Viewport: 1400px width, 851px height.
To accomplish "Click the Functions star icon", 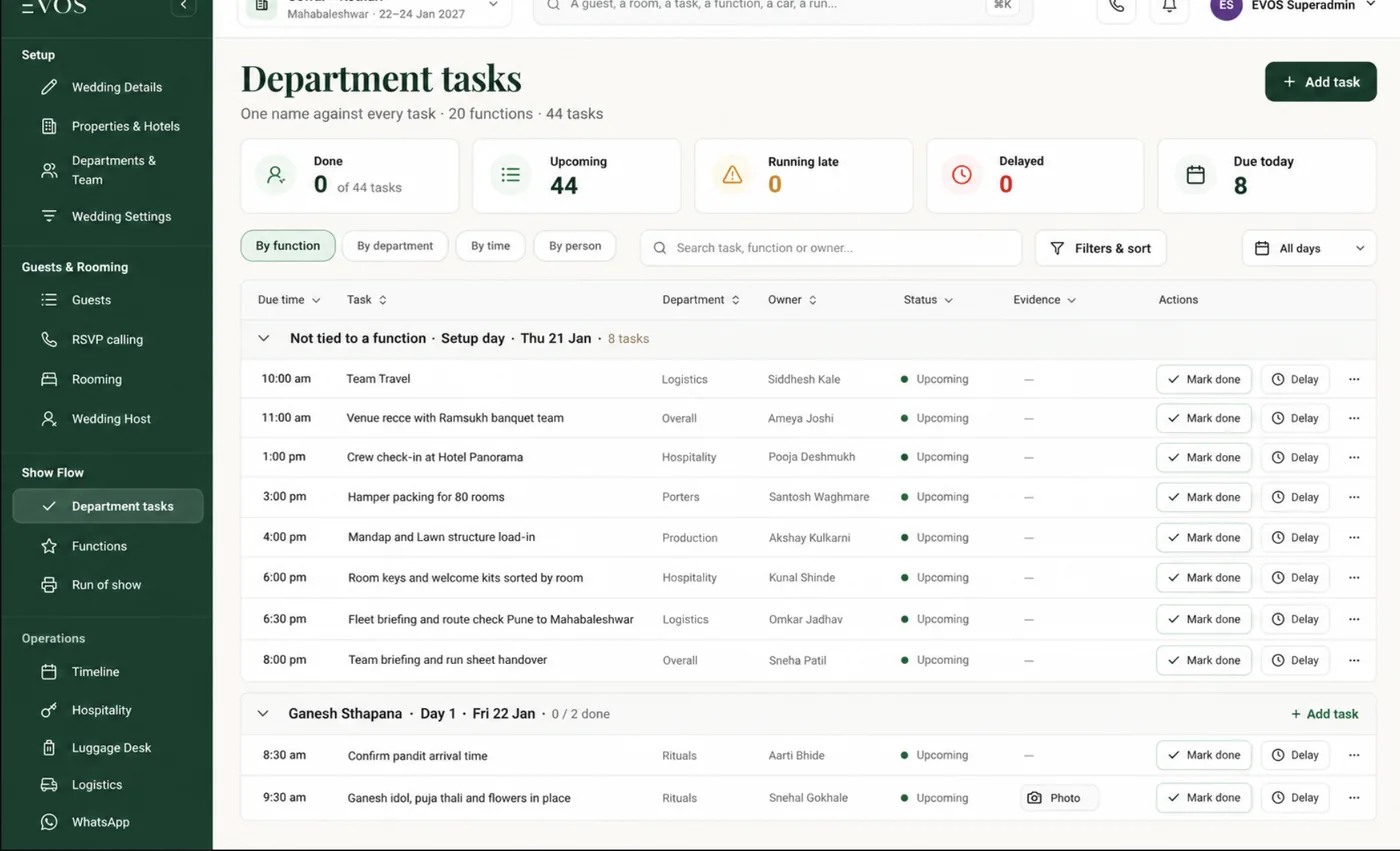I will (x=49, y=546).
